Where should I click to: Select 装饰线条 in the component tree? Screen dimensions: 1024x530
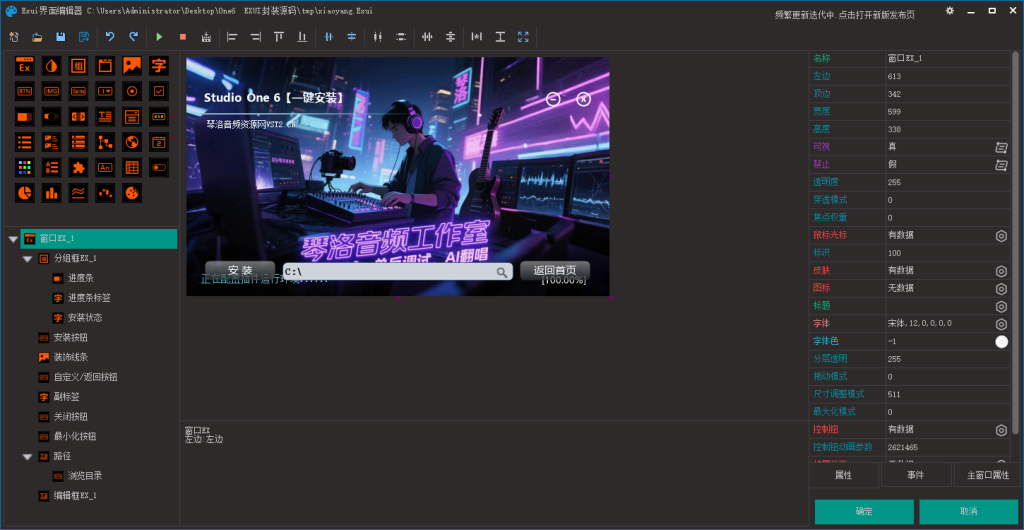click(x=71, y=357)
